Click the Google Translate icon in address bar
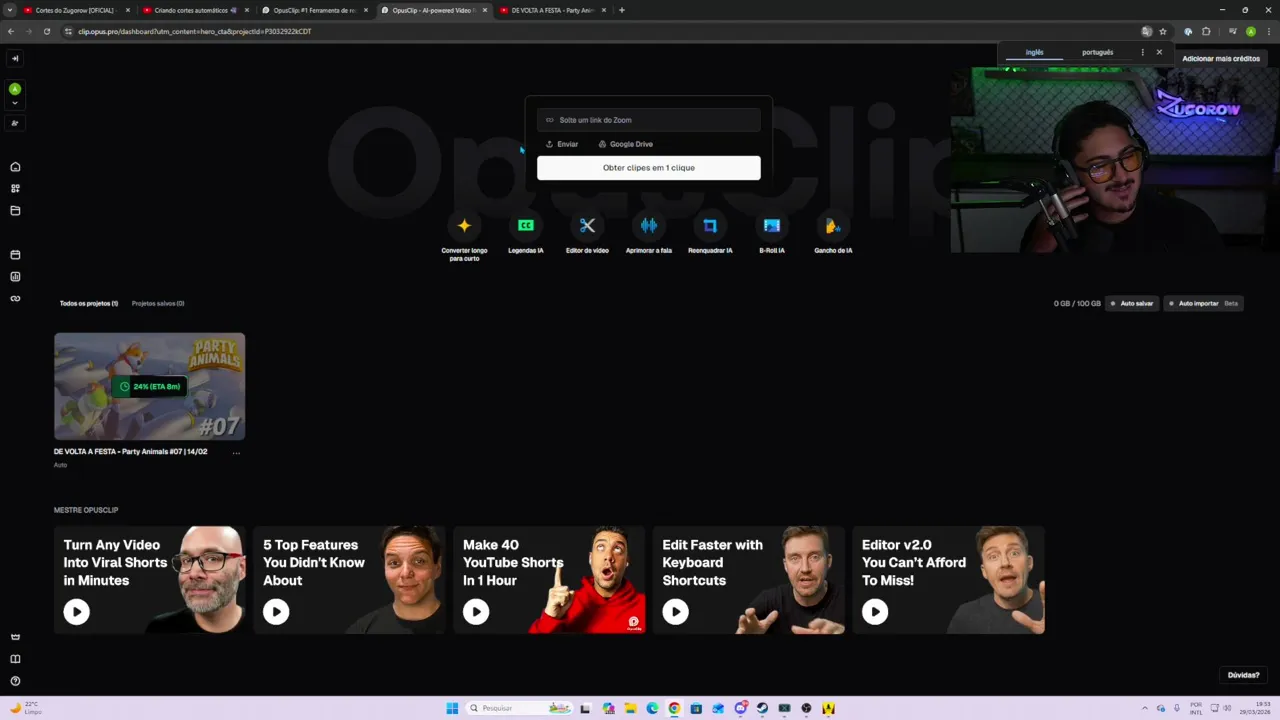 pyautogui.click(x=1146, y=31)
